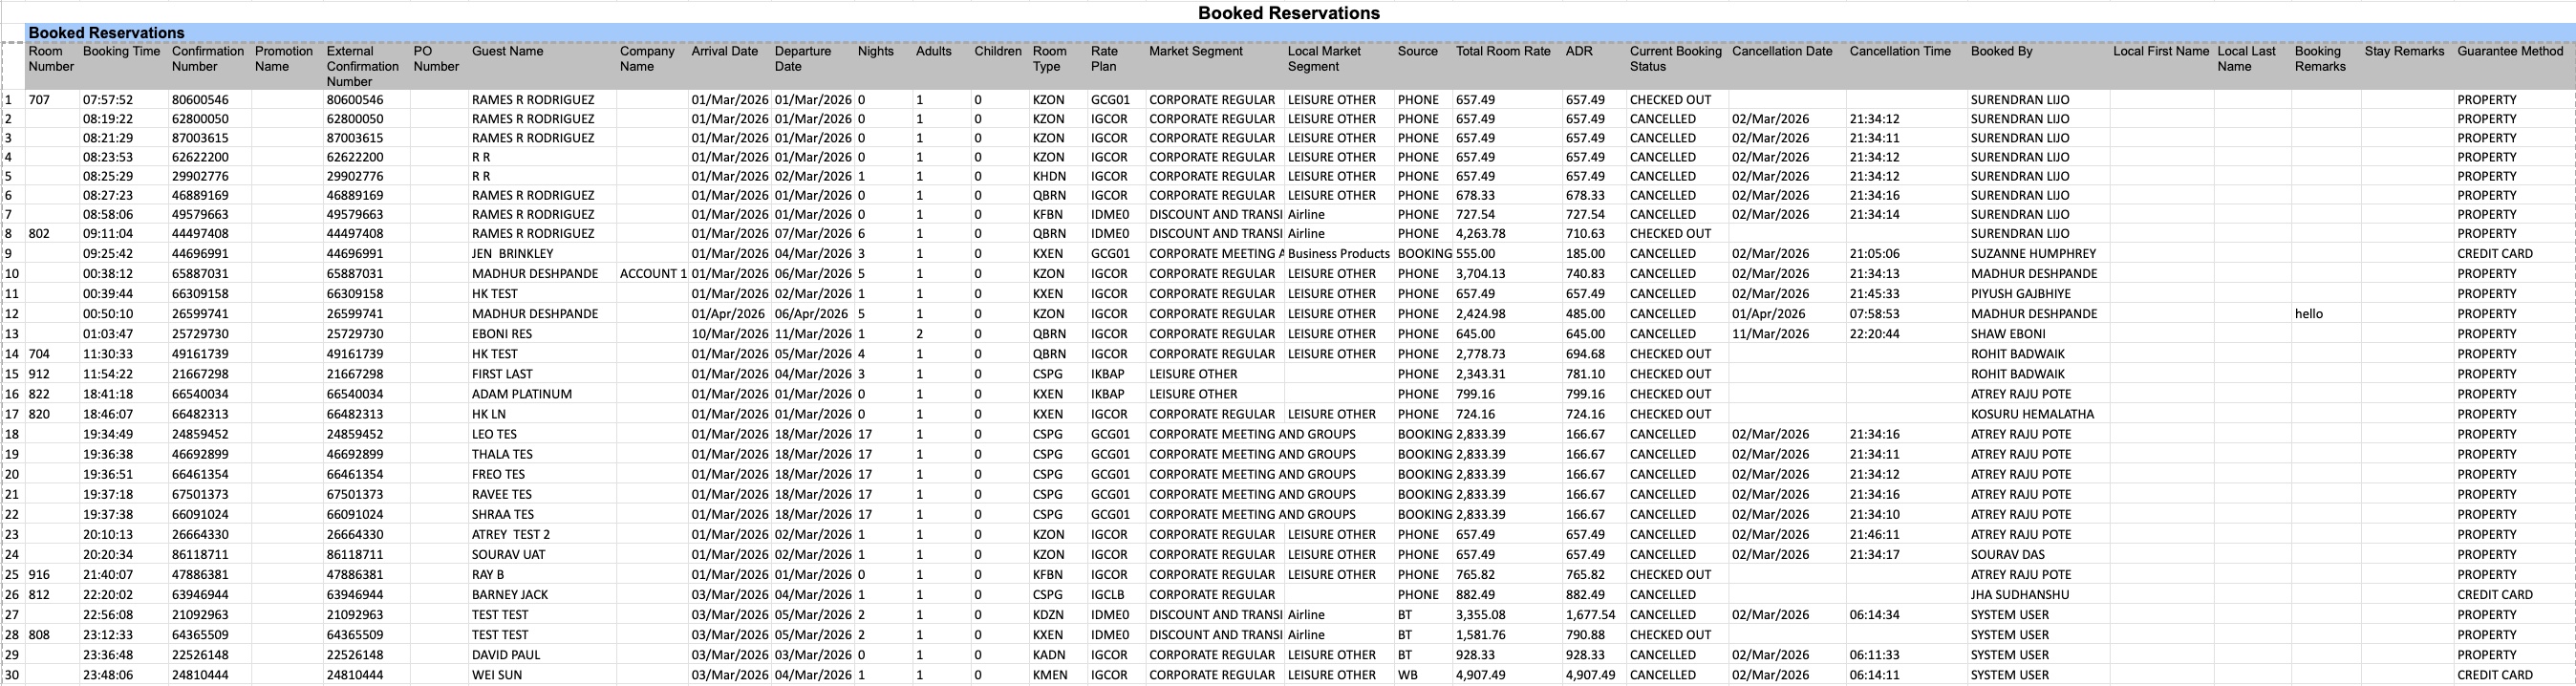The image size is (2576, 686).
Task: Select the Market Segment column header
Action: pyautogui.click(x=1195, y=51)
